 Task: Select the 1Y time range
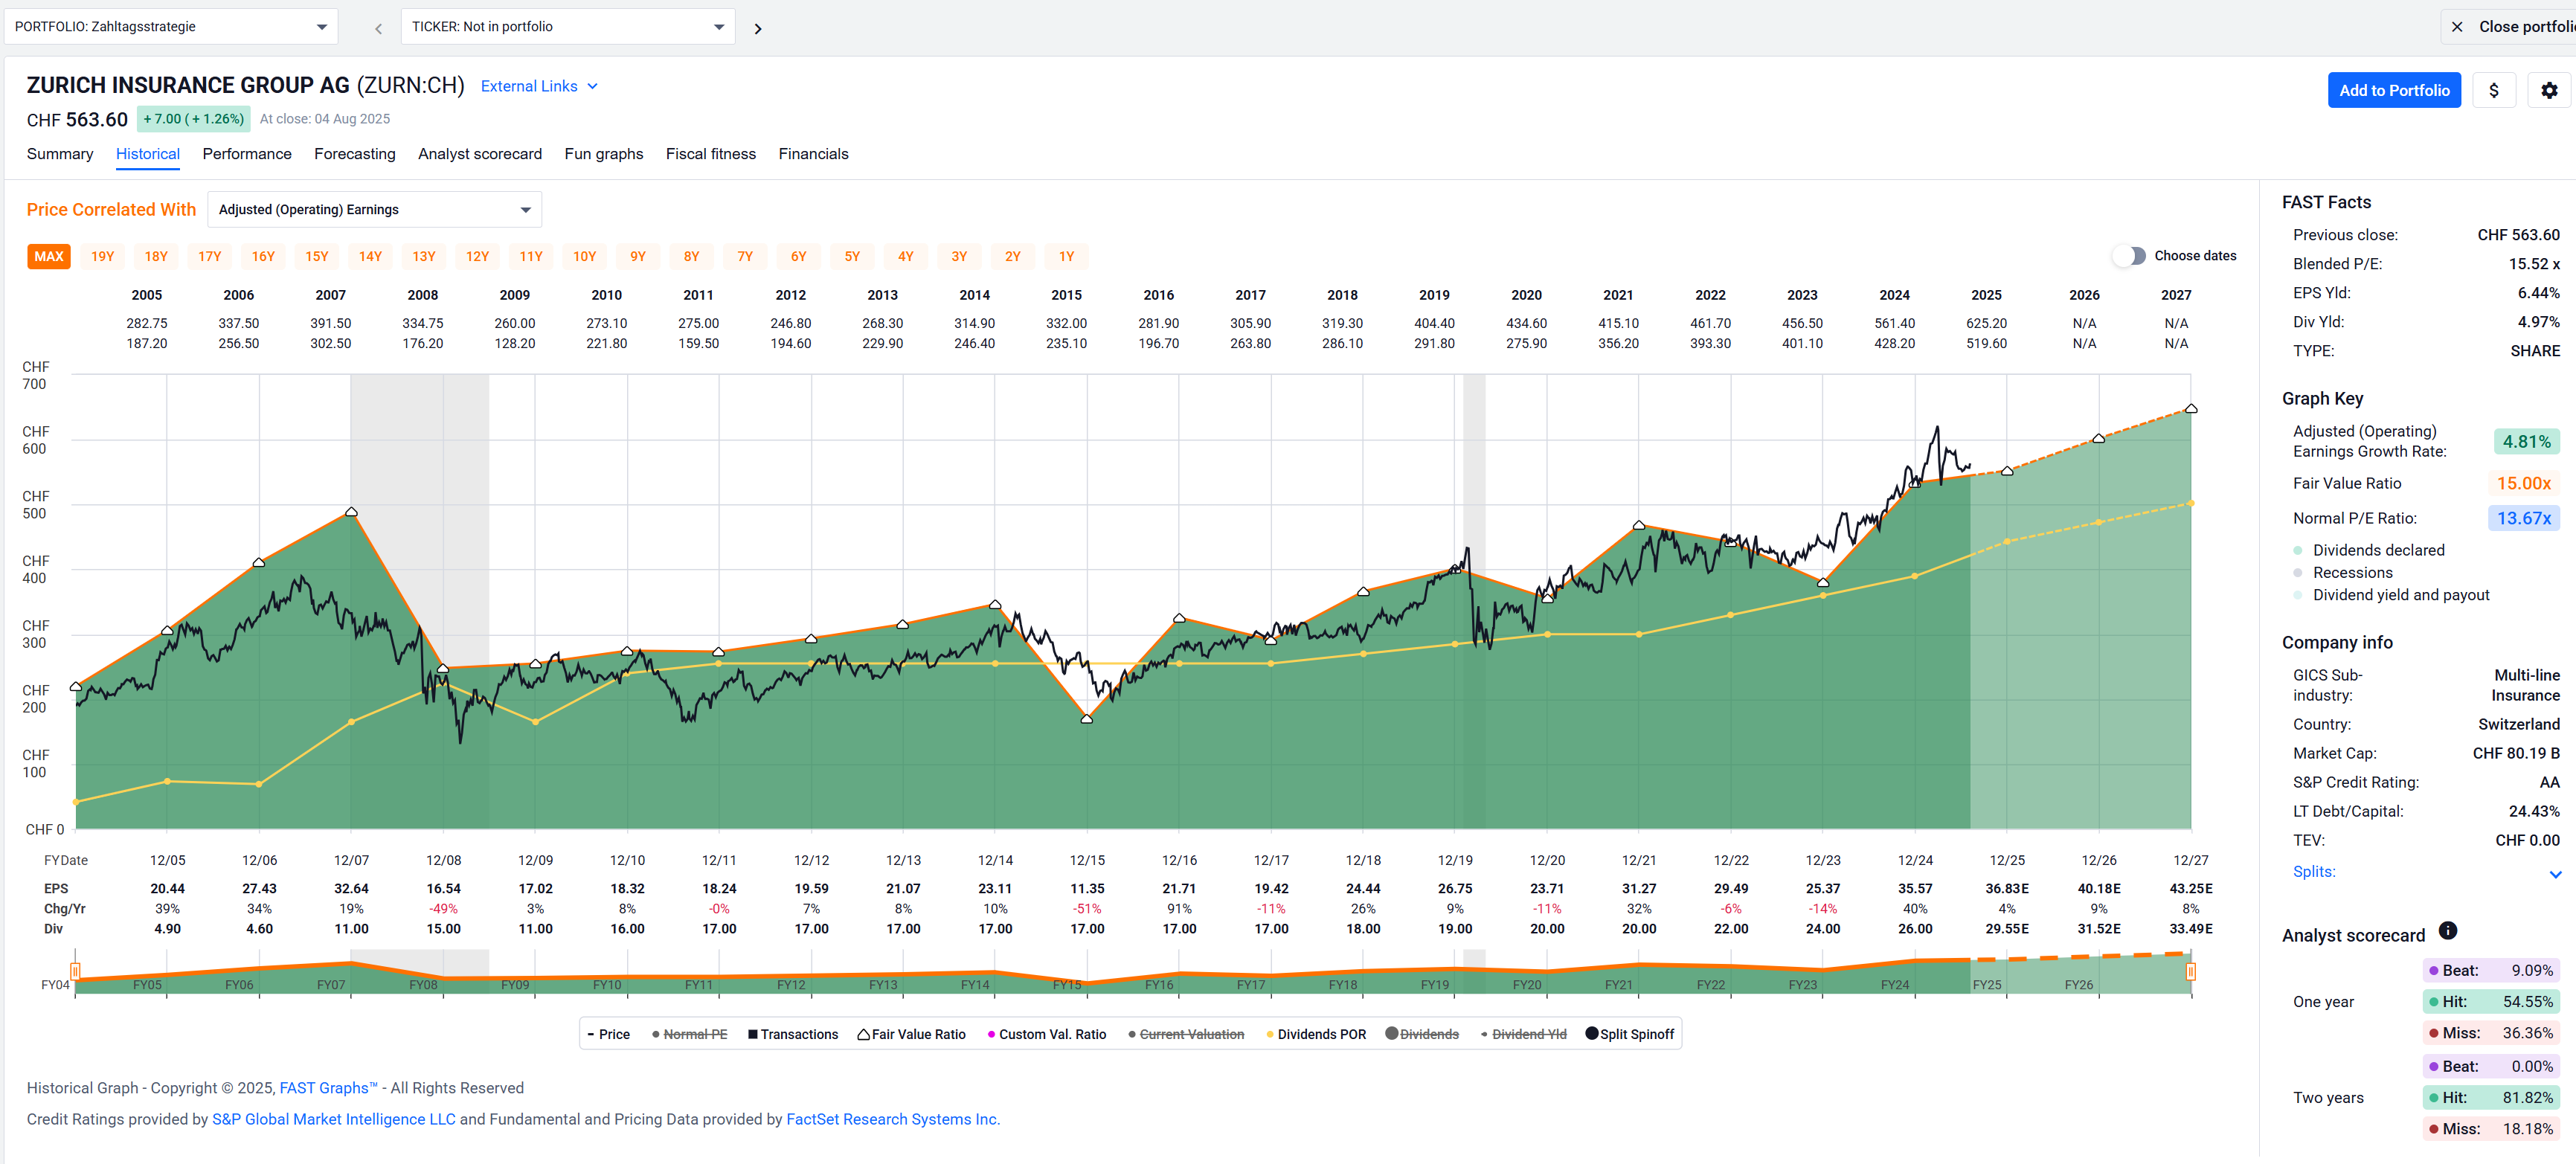click(1067, 257)
